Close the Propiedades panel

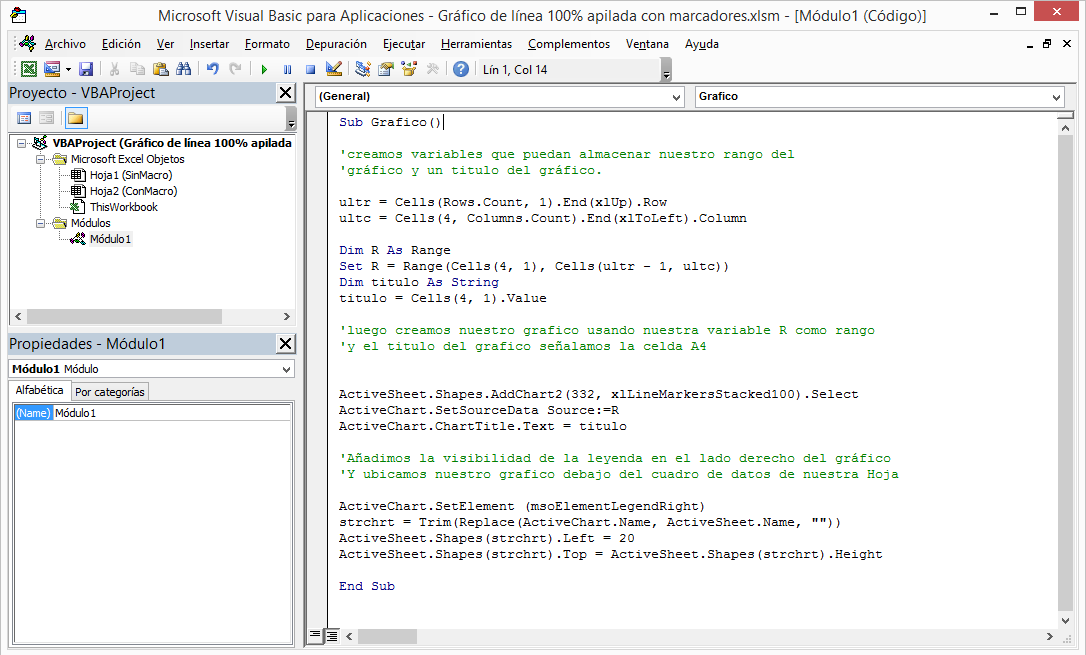tap(285, 344)
